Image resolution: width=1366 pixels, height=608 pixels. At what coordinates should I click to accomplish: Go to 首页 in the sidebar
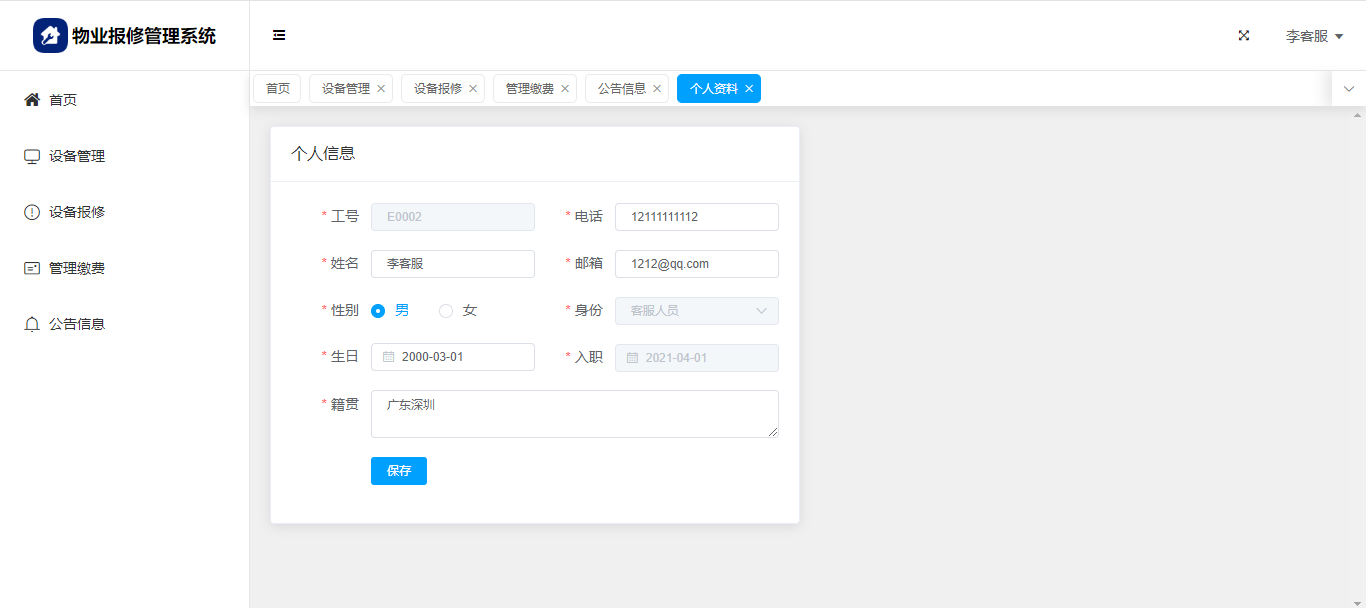[x=63, y=100]
